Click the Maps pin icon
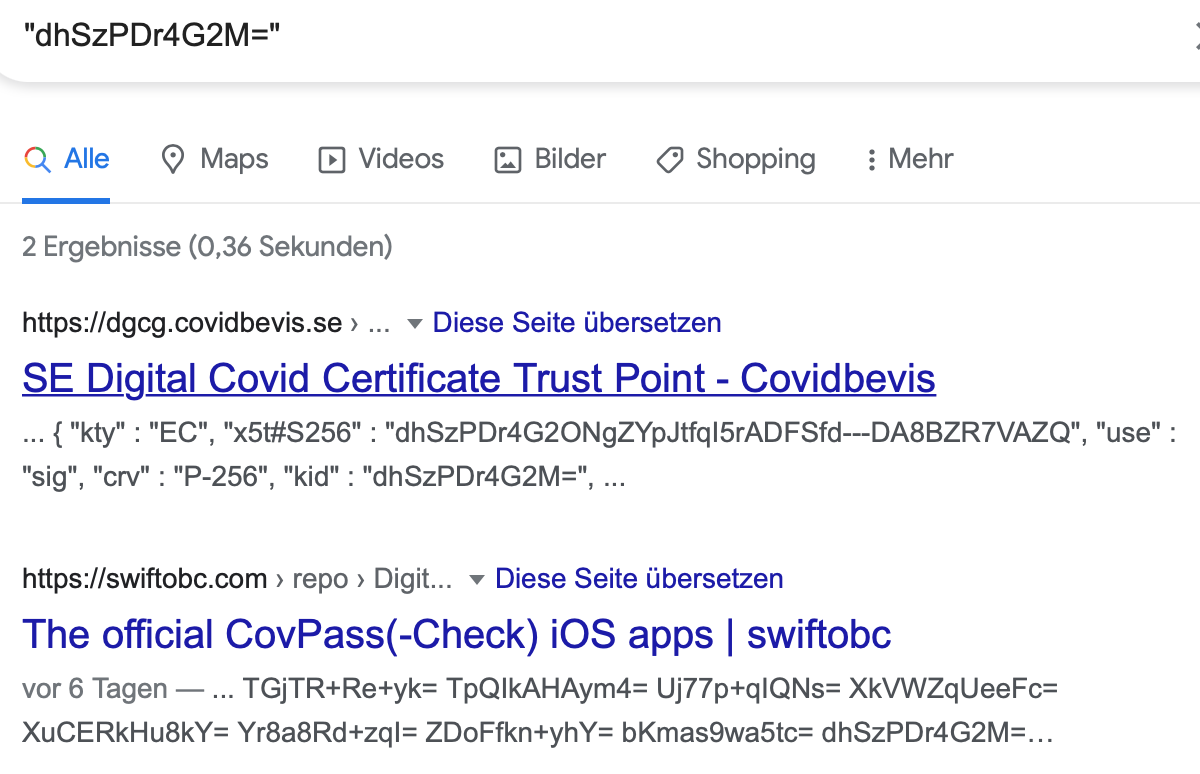1200x774 pixels. 174,160
